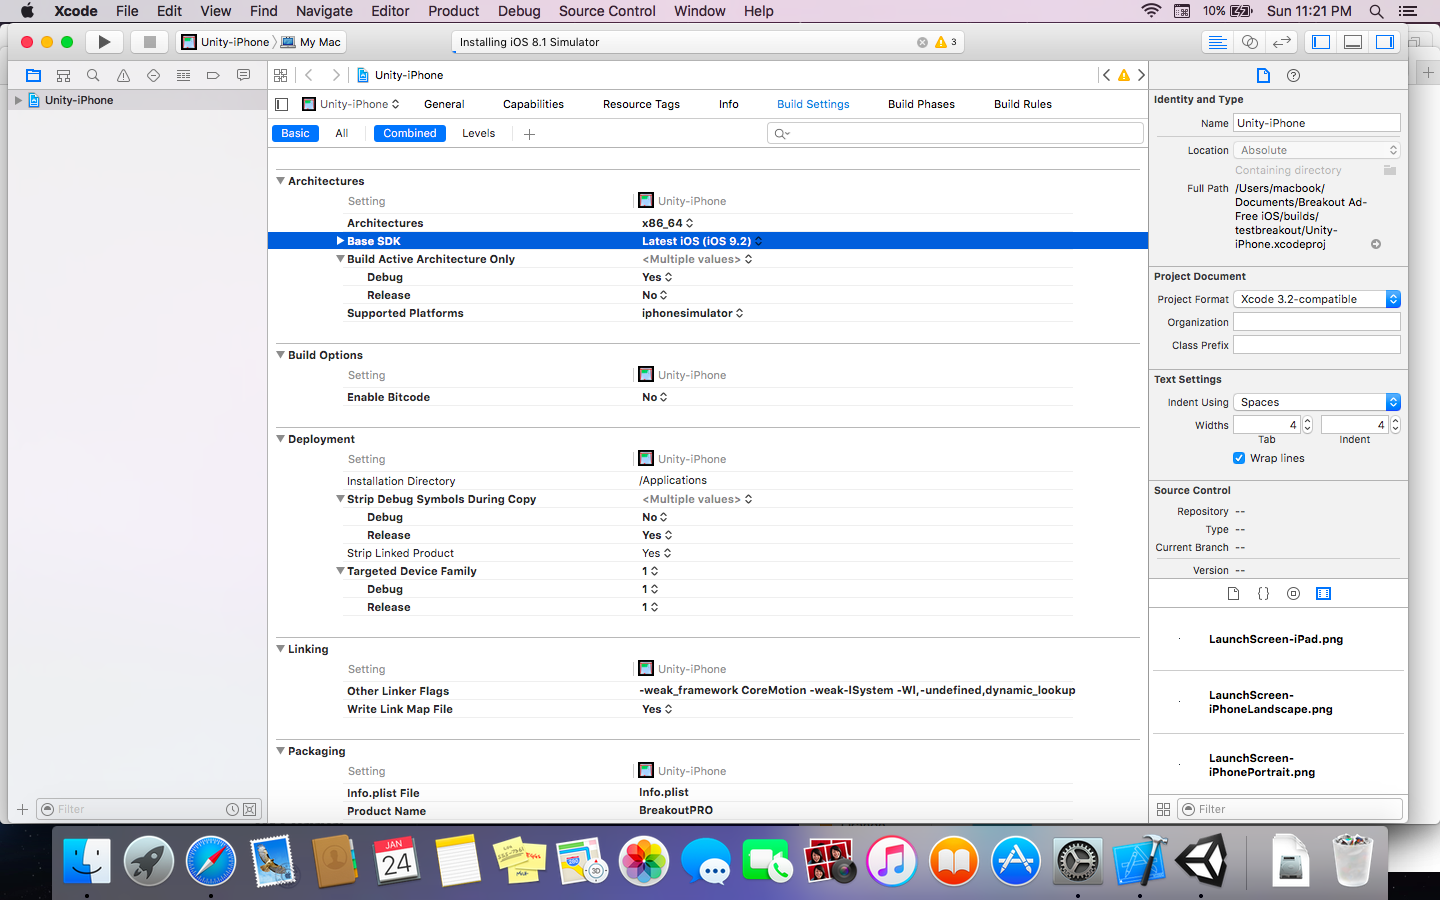The image size is (1440, 900).
Task: Toggle the Wrap lines checkbox
Action: [x=1239, y=458]
